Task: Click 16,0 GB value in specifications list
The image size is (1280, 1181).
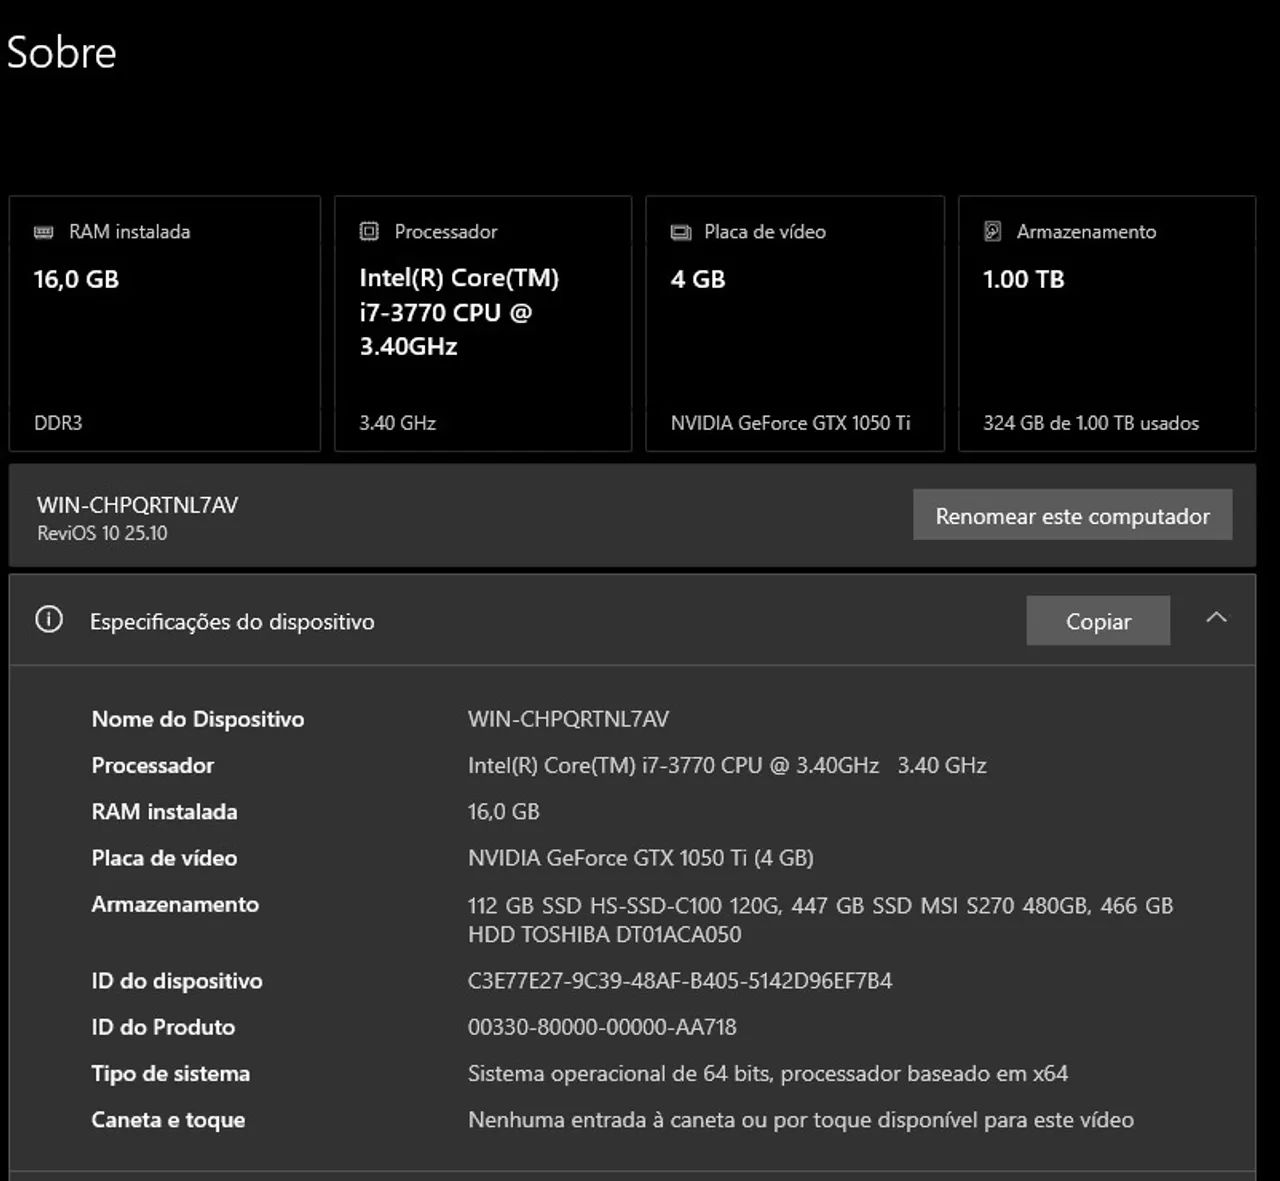Action: point(503,811)
